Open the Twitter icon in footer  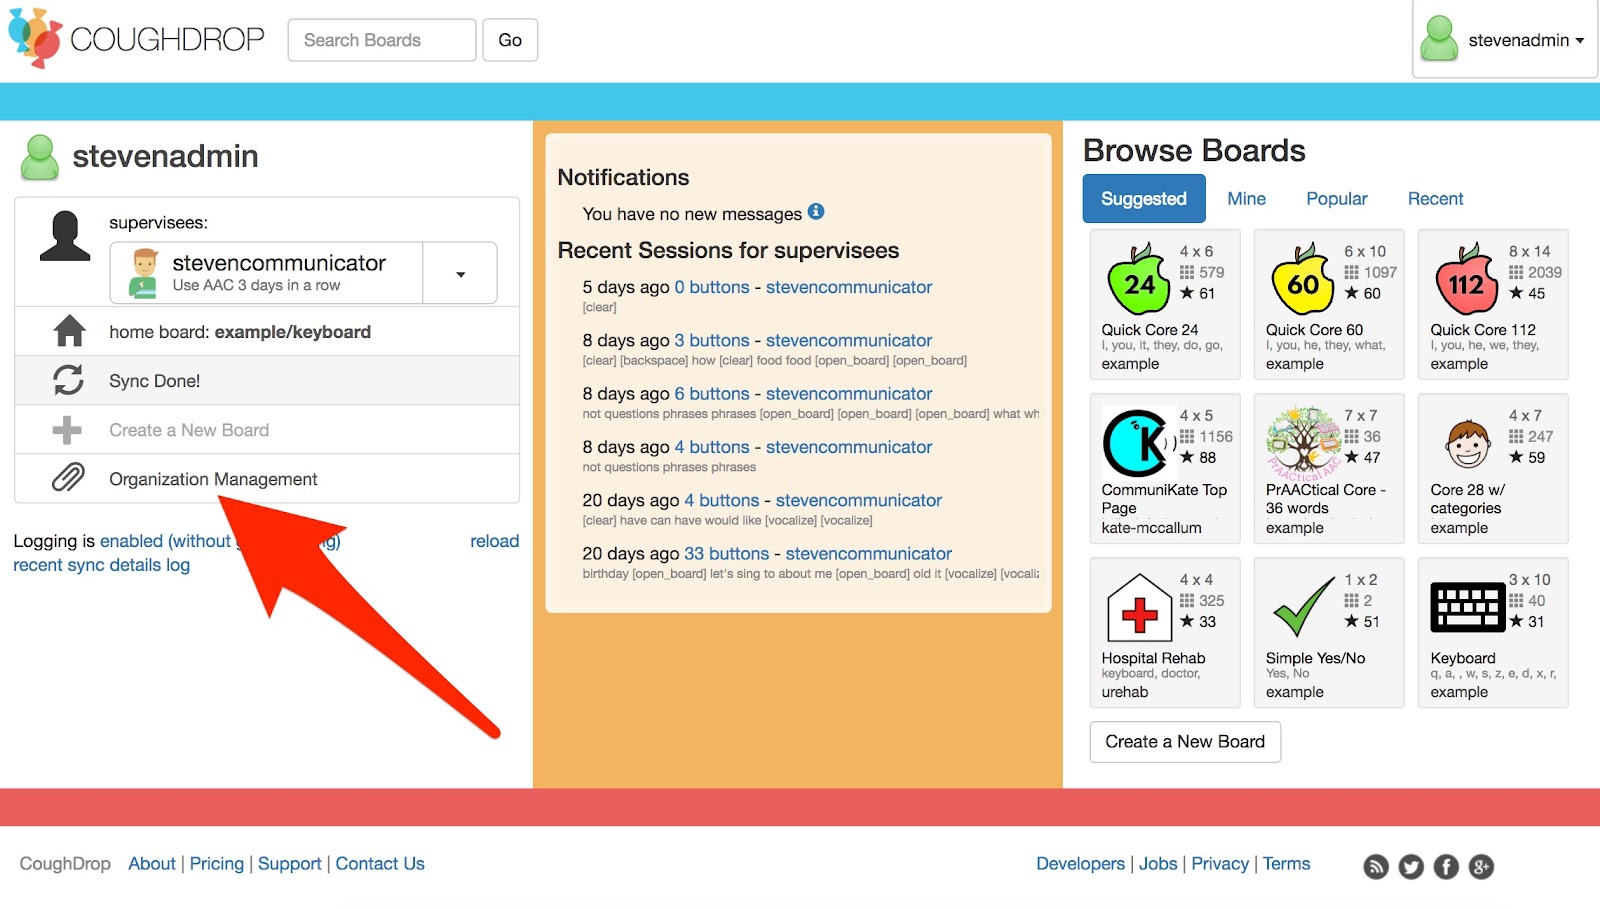(1411, 867)
